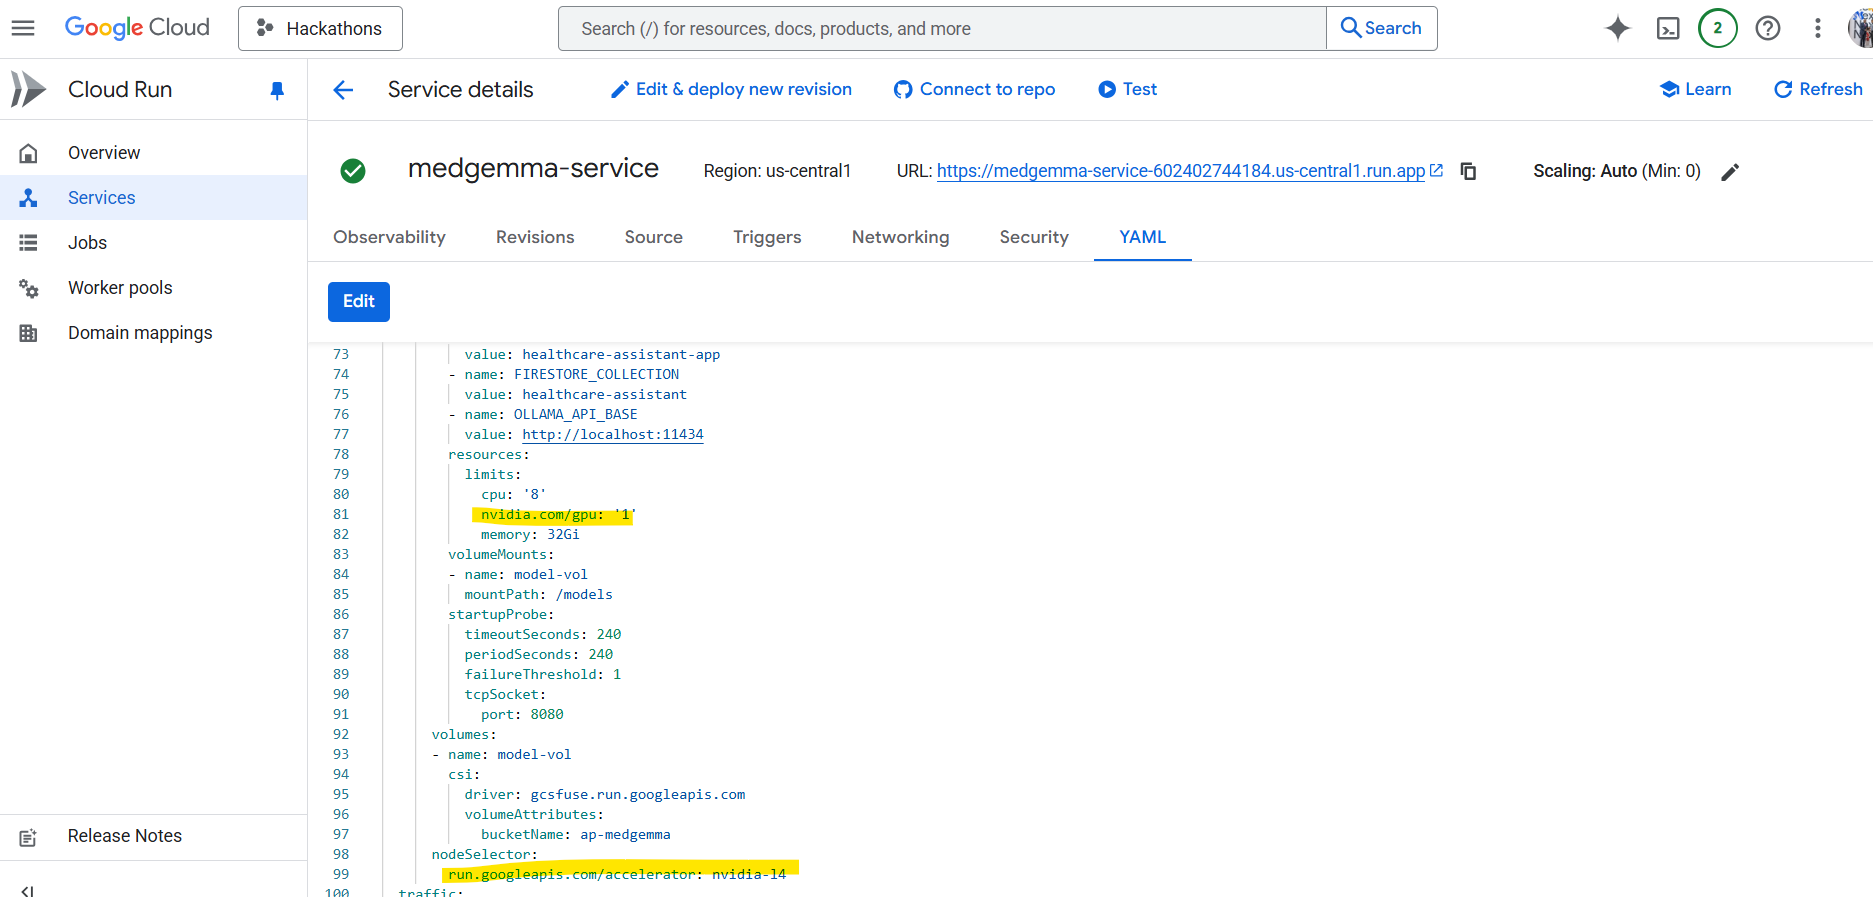Activate Cloud Shell terminal icon
This screenshot has height=897, width=1873.
(x=1668, y=28)
